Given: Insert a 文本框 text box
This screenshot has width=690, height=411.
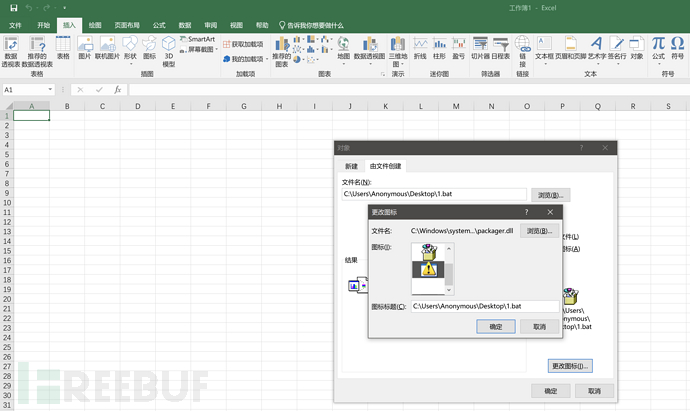Looking at the screenshot, I should click(x=544, y=51).
